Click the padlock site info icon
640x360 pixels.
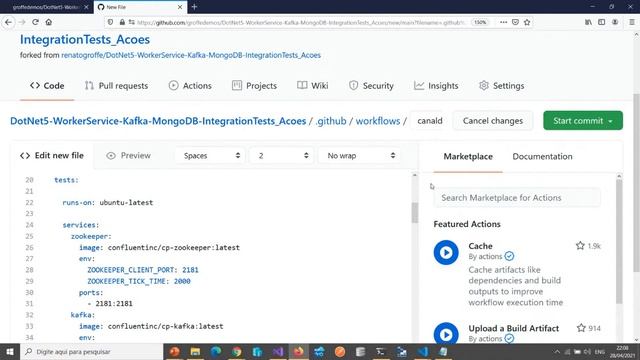point(122,22)
